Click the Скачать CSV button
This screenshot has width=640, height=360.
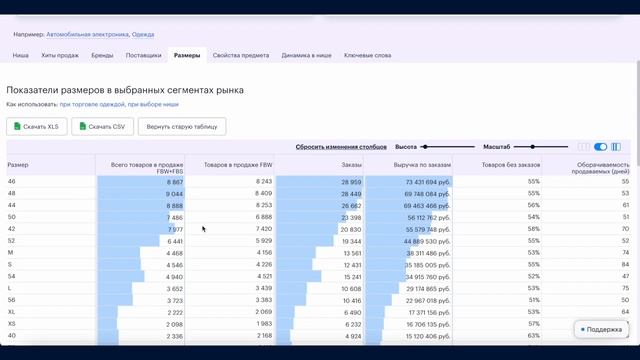pos(102,127)
